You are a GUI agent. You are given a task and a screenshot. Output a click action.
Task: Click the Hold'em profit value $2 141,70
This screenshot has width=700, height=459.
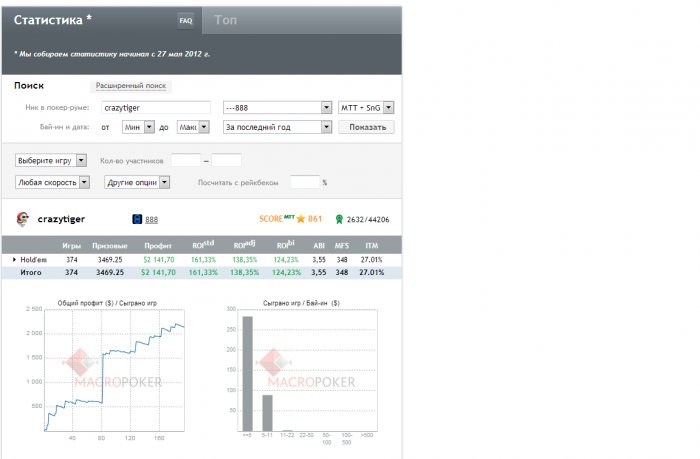(159, 259)
